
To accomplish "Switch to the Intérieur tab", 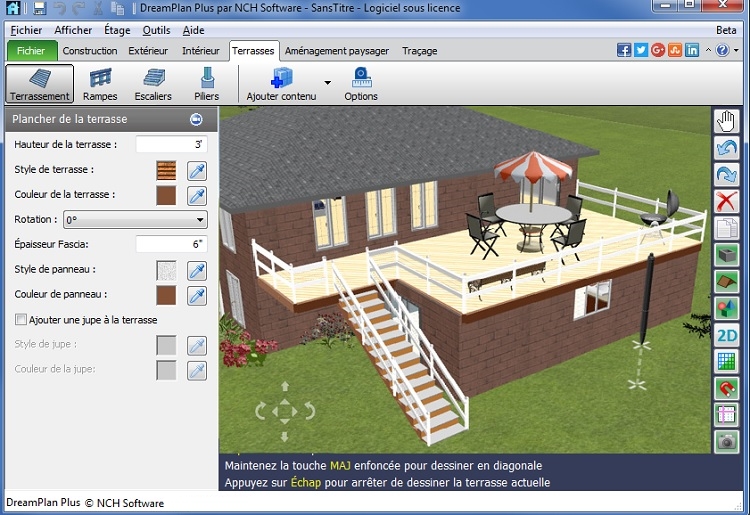I will (x=201, y=51).
